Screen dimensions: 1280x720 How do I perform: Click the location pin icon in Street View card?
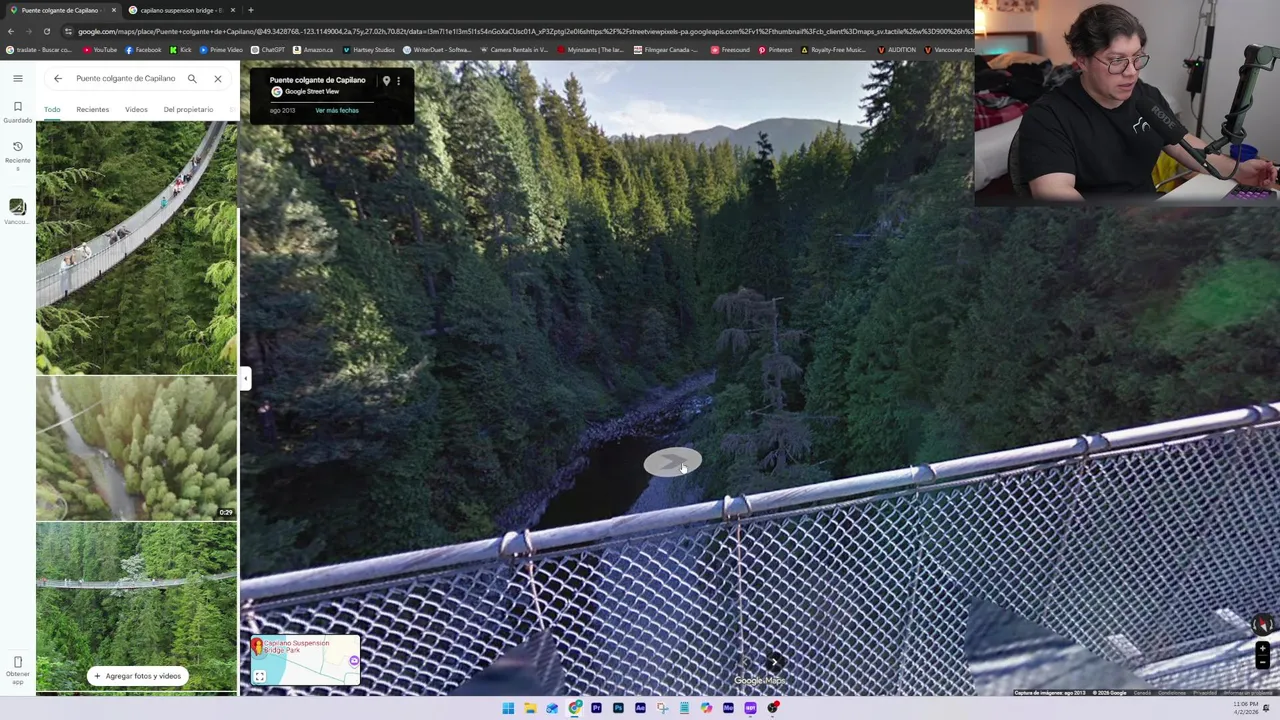point(386,81)
